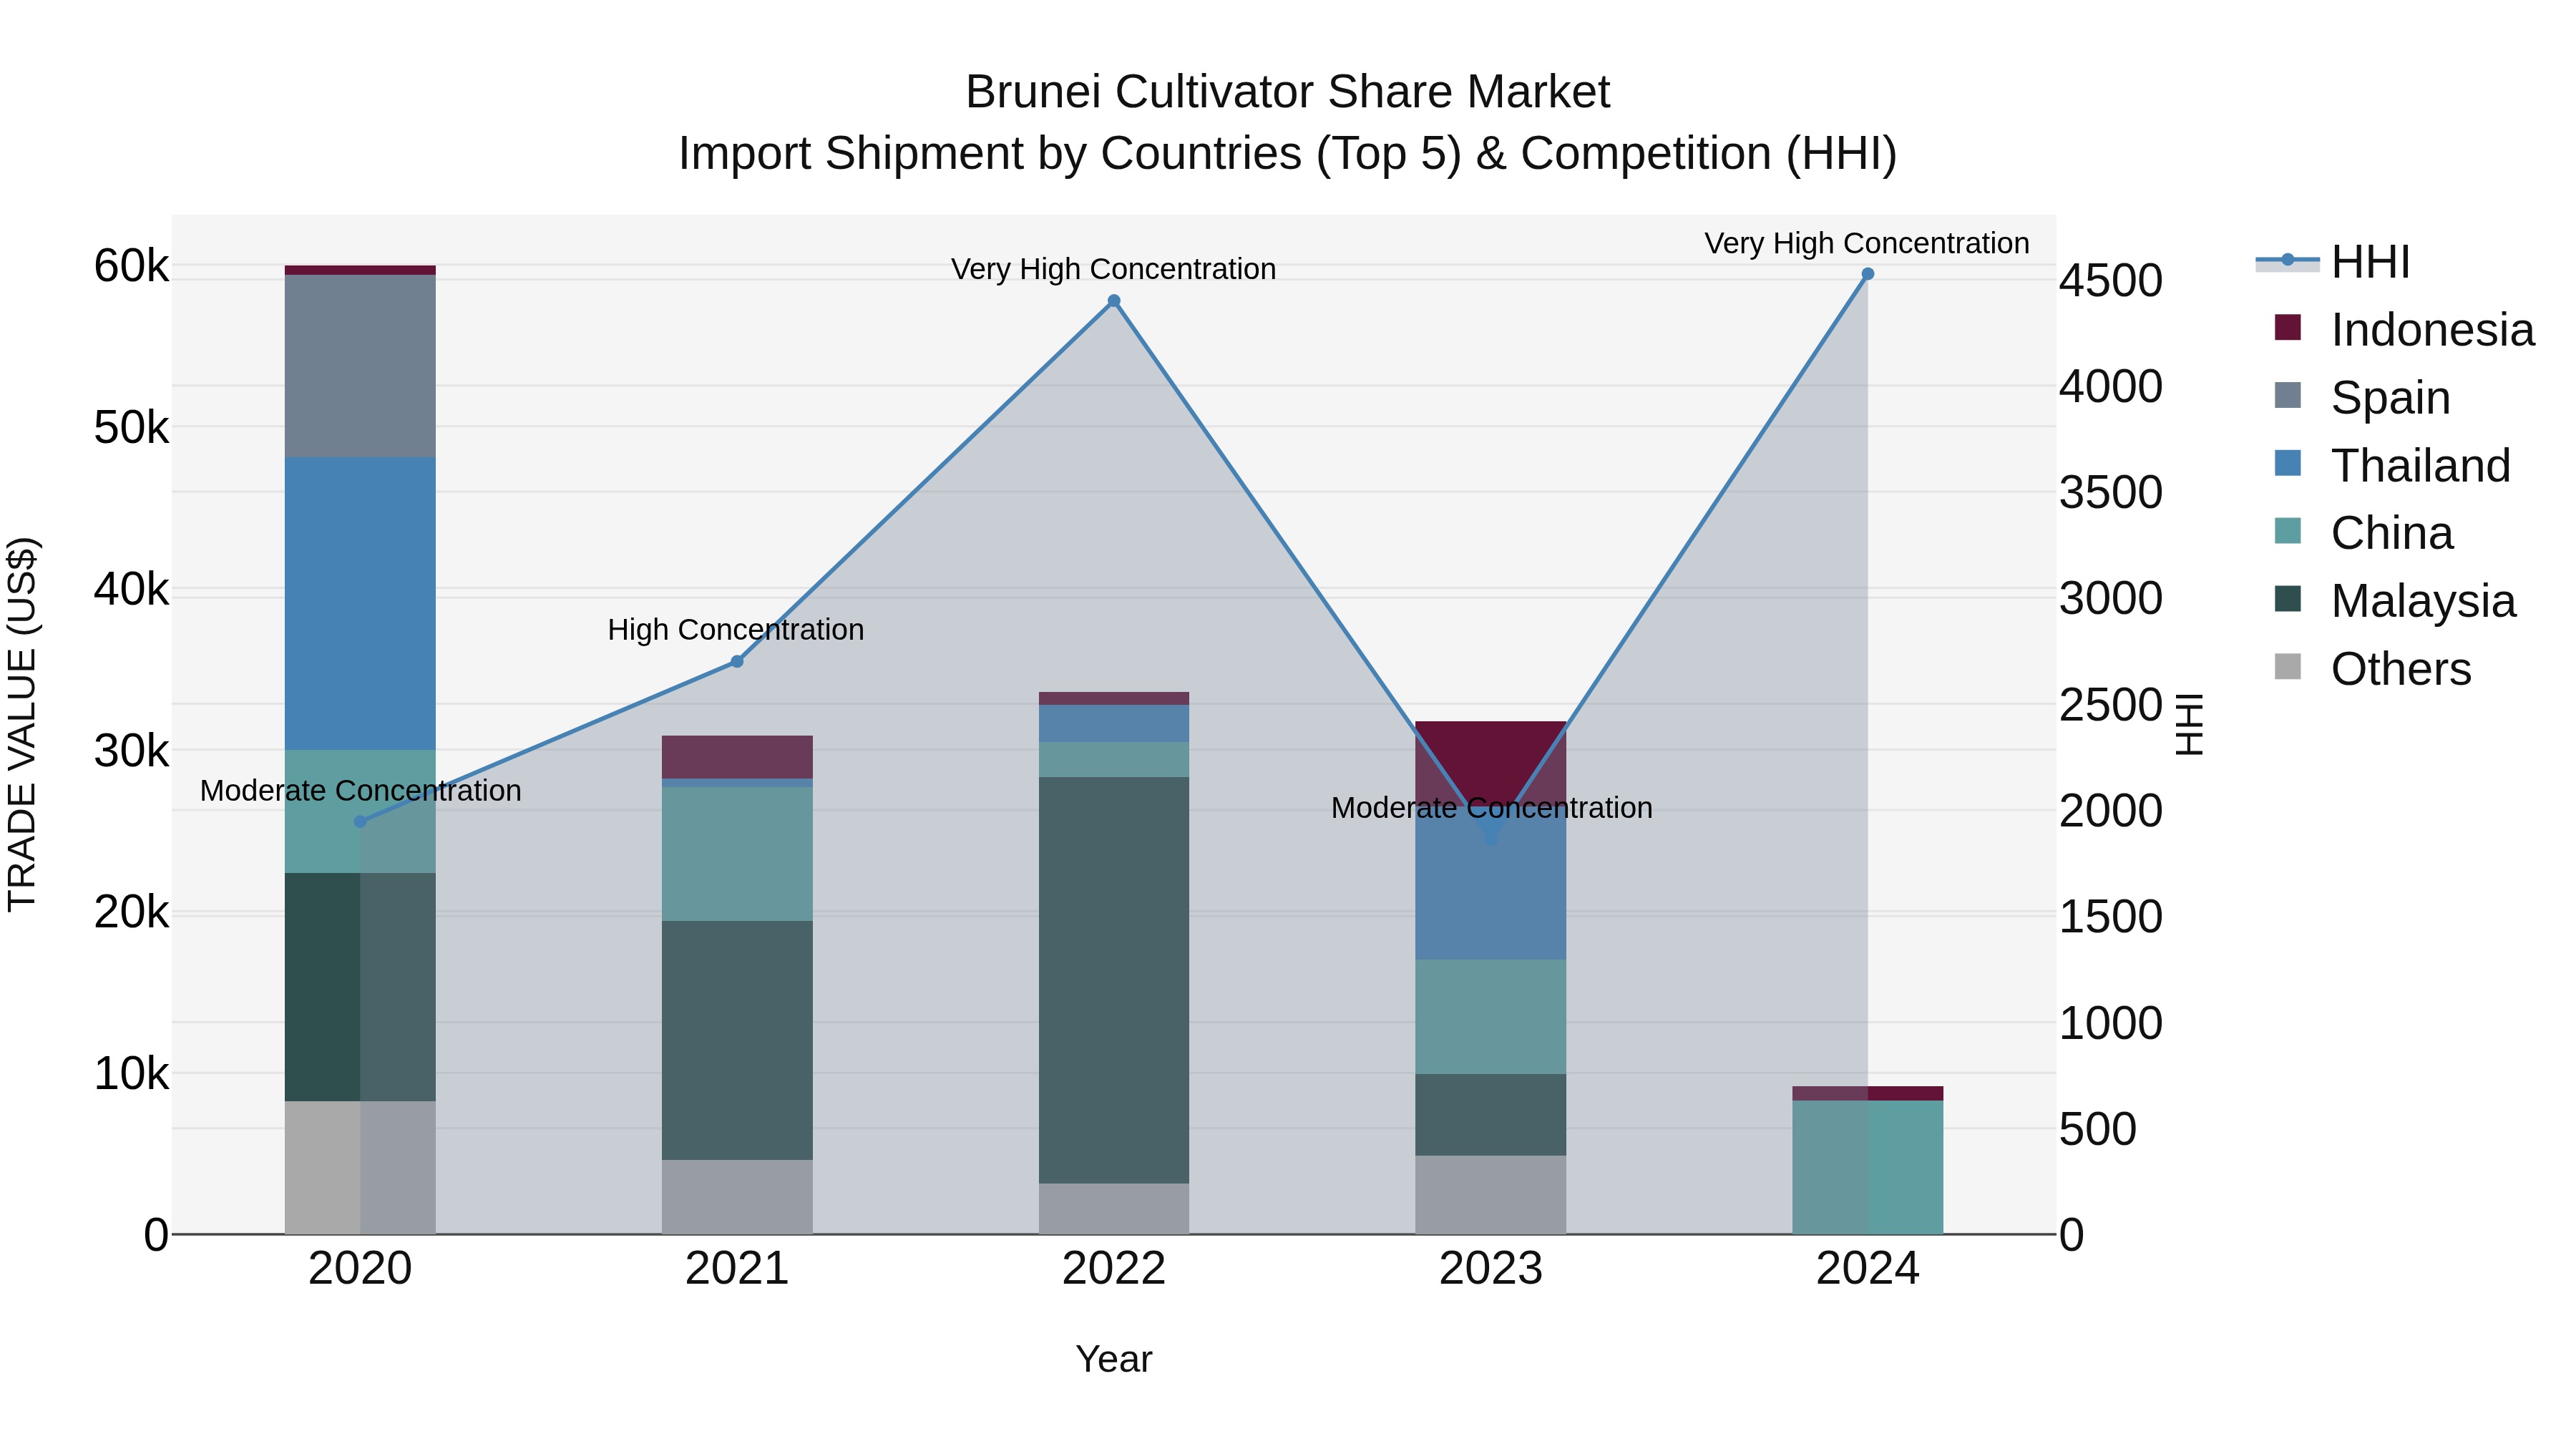Click the 2022 x-axis label
Screen dimensions: 2576x1449
click(1114, 1269)
